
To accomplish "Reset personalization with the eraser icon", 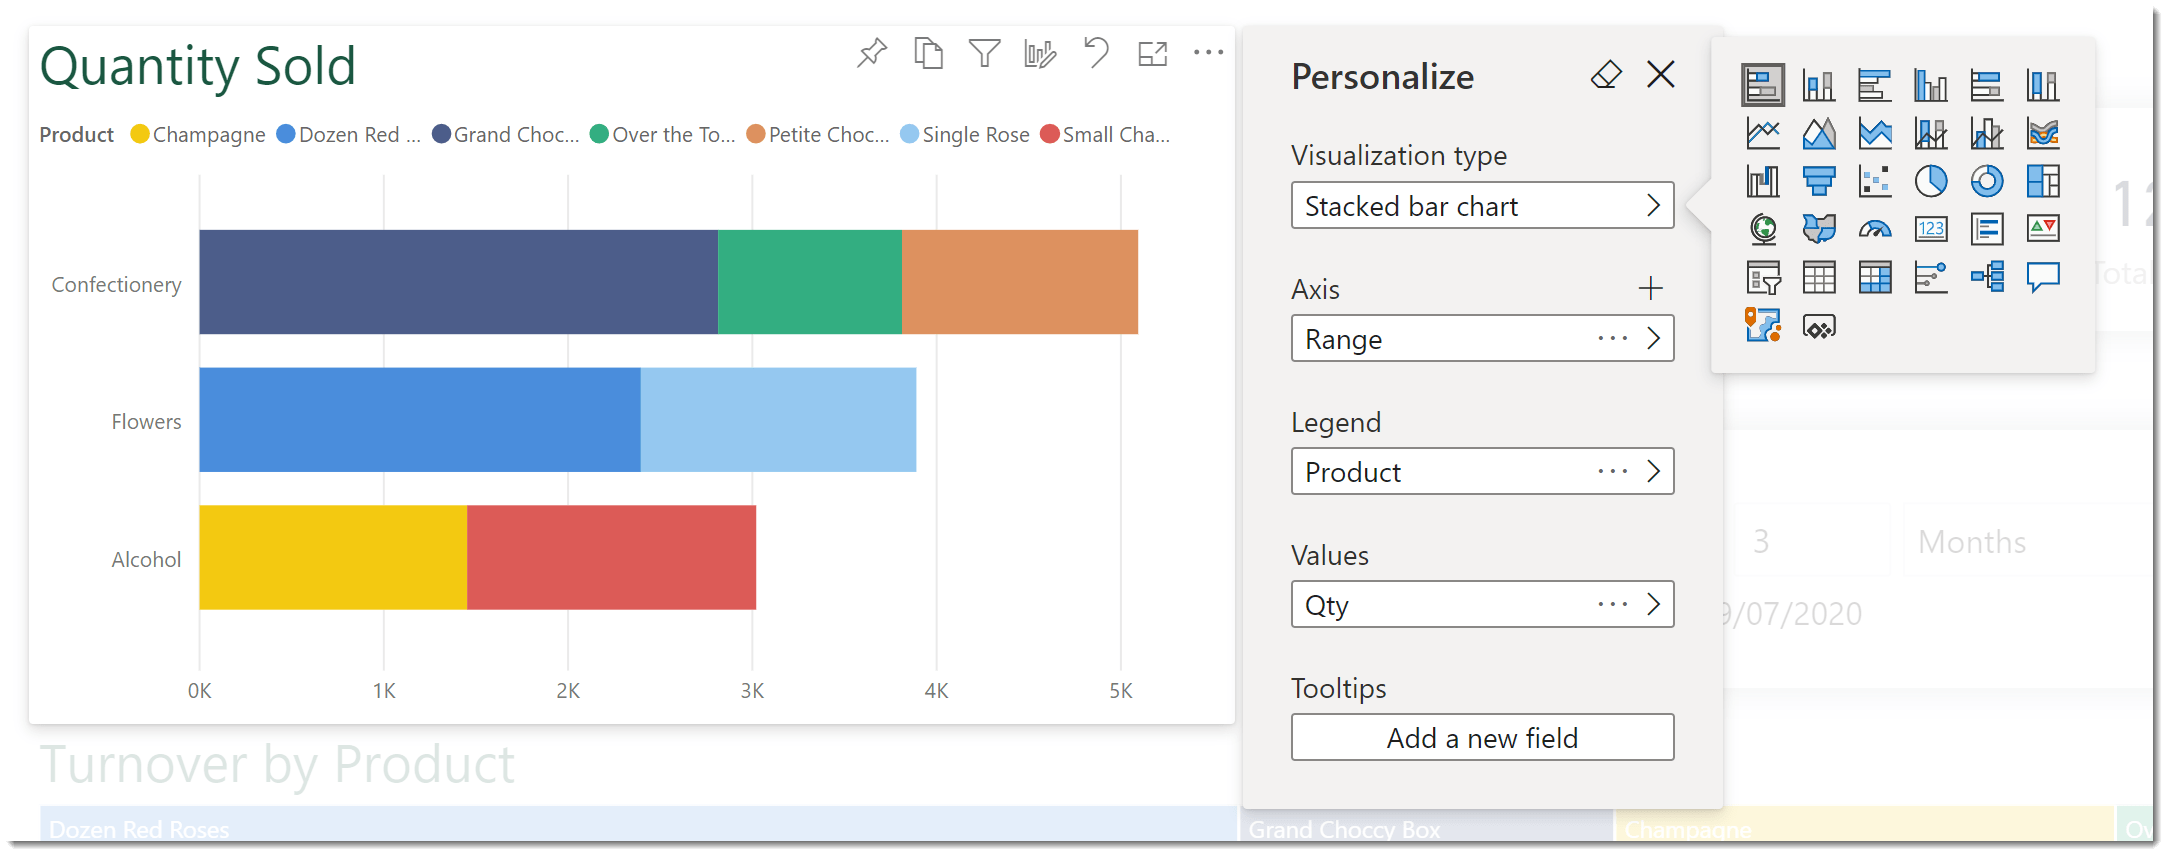I will [1606, 74].
